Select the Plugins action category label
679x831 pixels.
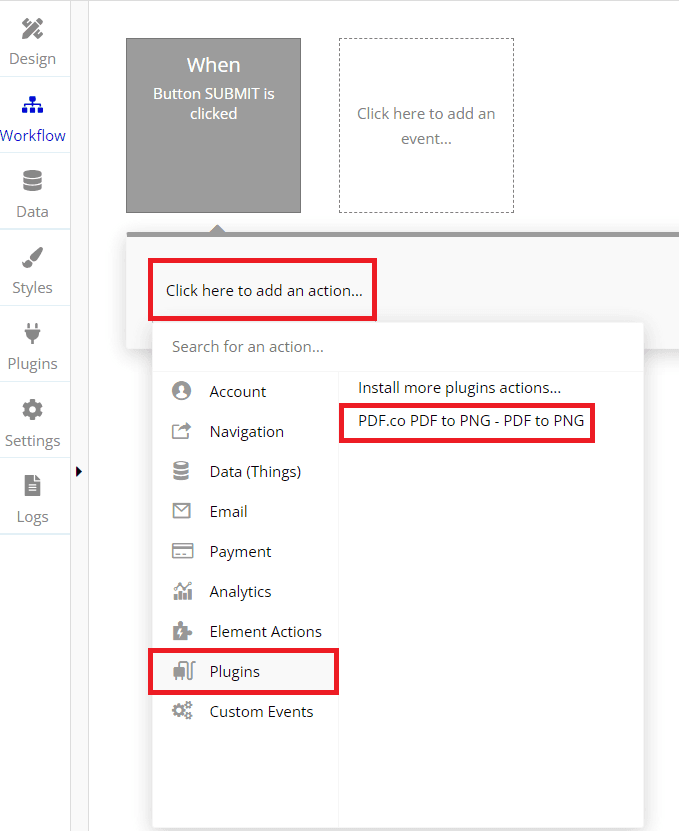pyautogui.click(x=234, y=671)
